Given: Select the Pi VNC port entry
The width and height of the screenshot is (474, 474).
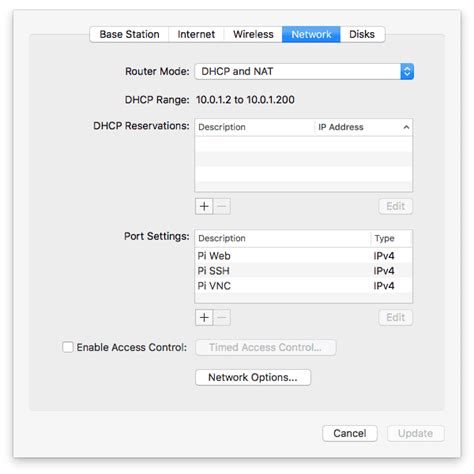Looking at the screenshot, I should point(303,286).
